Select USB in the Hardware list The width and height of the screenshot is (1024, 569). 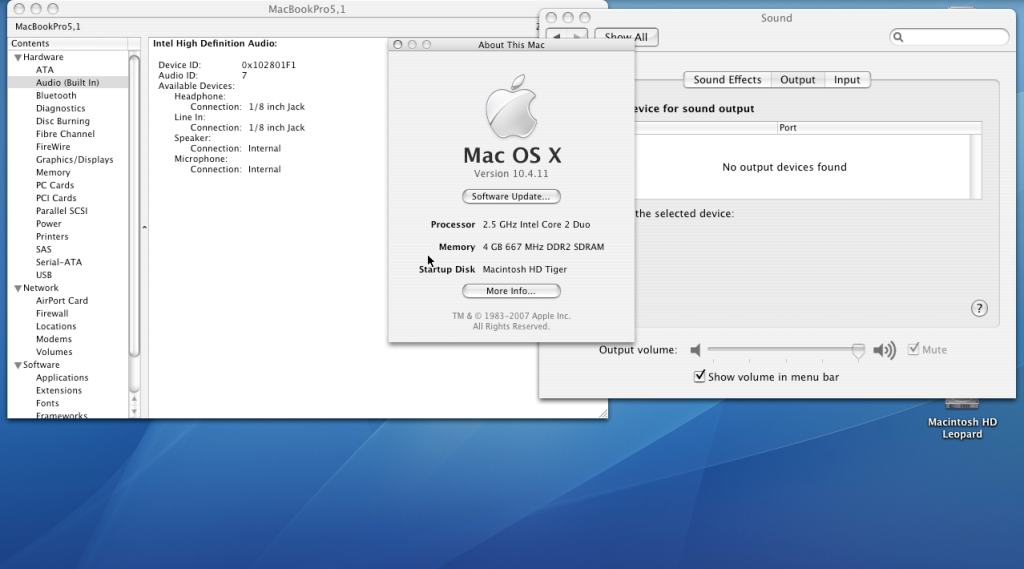44,275
